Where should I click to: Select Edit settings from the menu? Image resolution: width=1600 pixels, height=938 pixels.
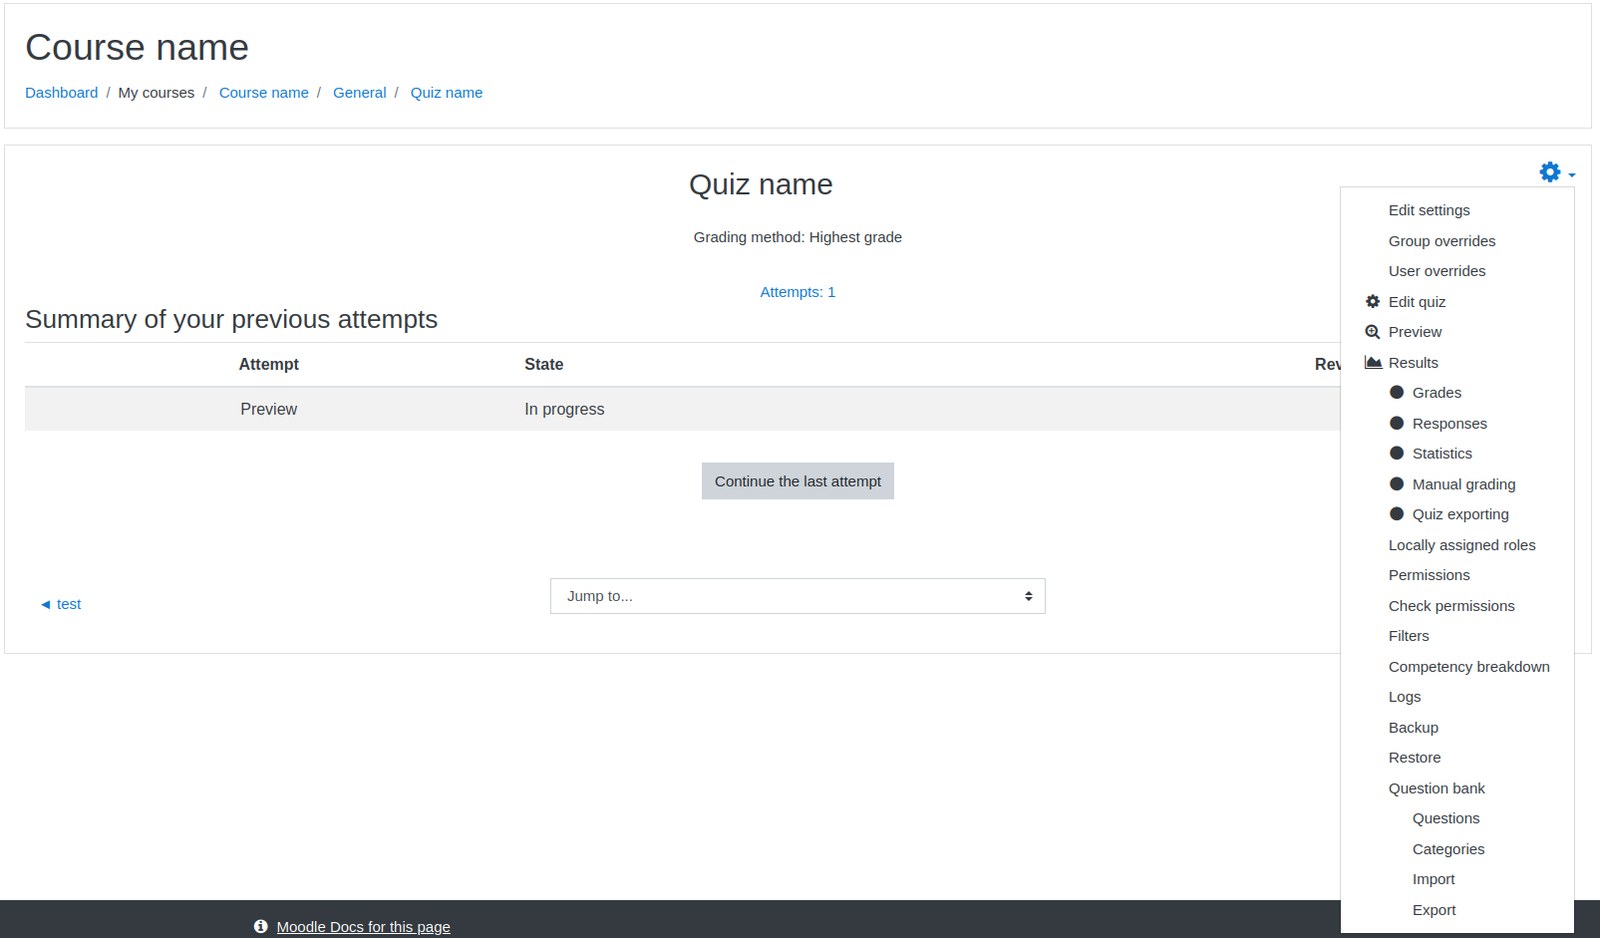click(1429, 210)
